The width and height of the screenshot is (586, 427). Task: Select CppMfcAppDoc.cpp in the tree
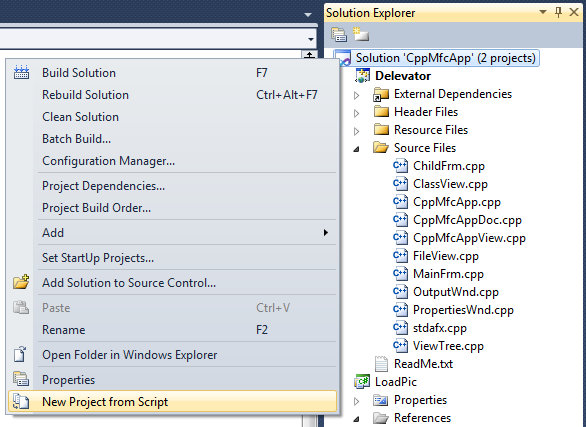pos(467,220)
